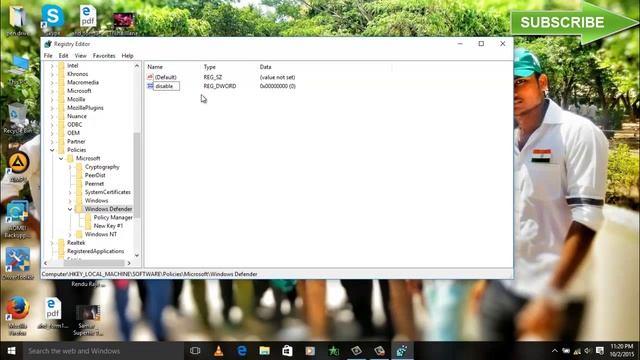Viewport: 640px width, 360px height.
Task: Click the 0x00000000 (0) data cell
Action: pos(278,86)
